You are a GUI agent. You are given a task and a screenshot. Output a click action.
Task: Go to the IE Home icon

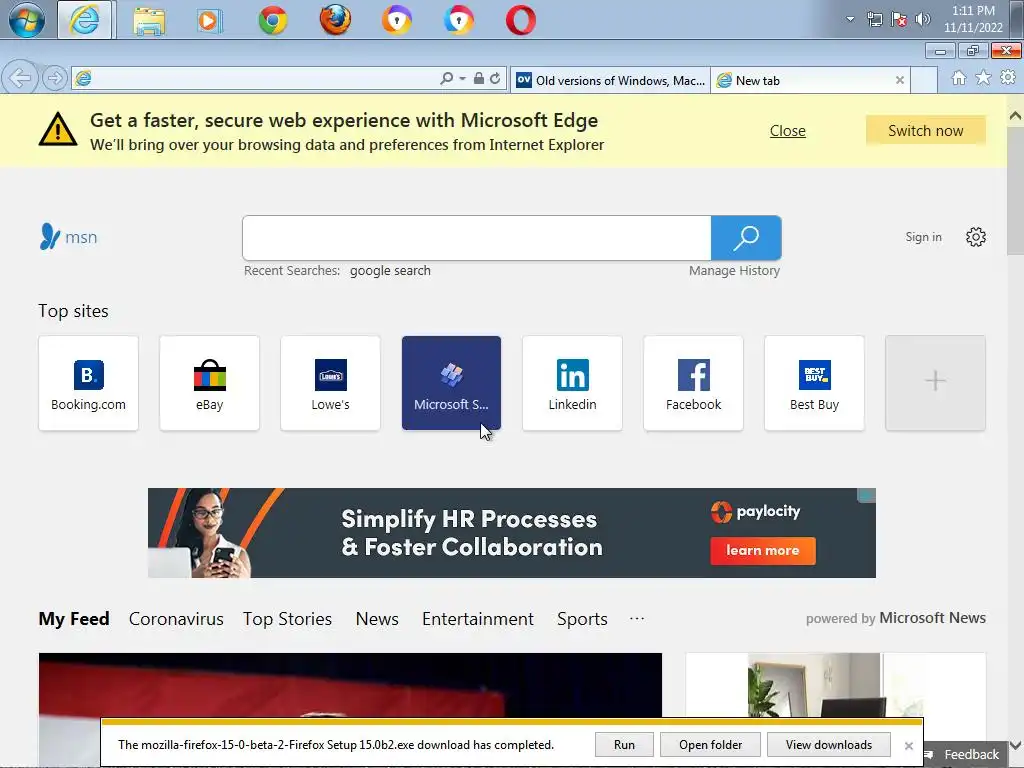959,78
